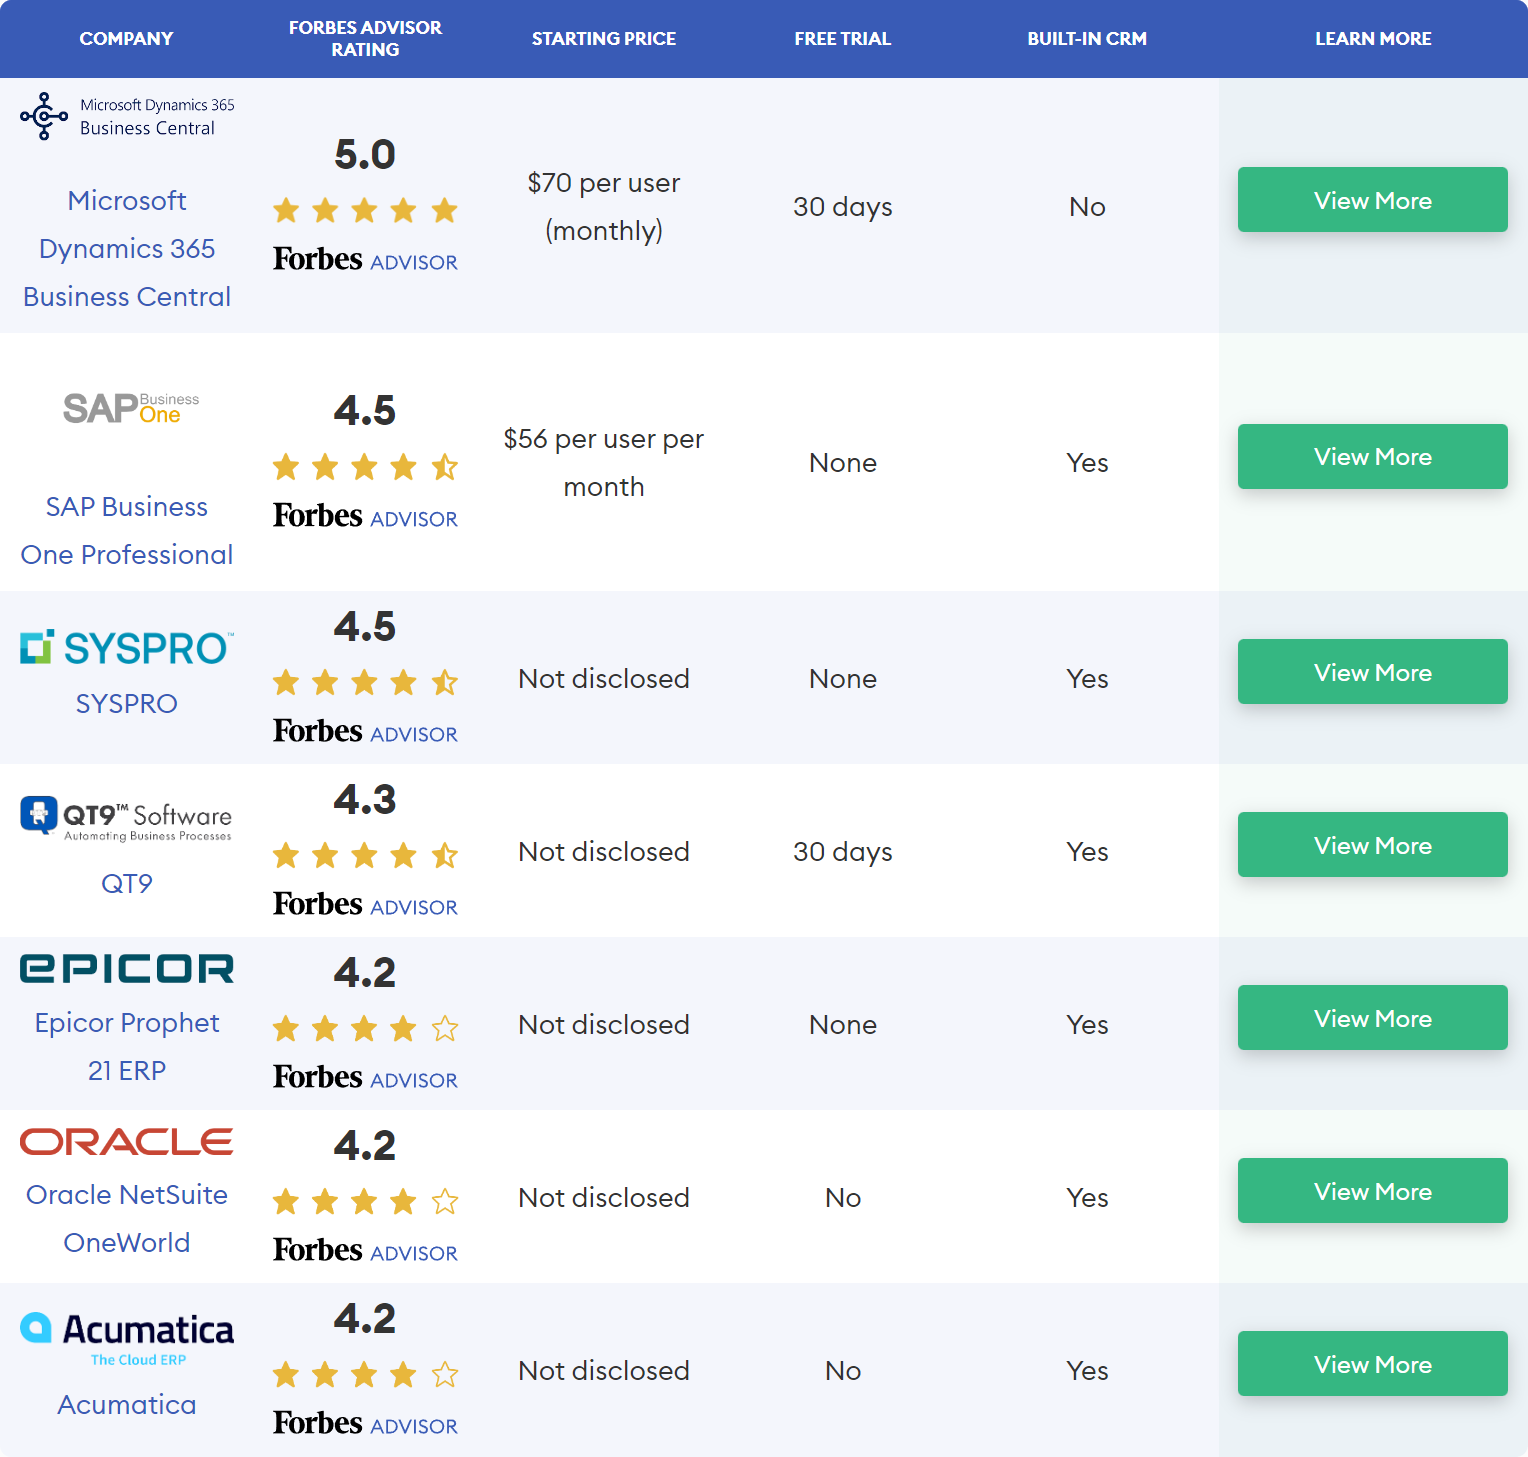Click View More for SYSPRO
This screenshot has height=1457, width=1528.
[x=1373, y=672]
